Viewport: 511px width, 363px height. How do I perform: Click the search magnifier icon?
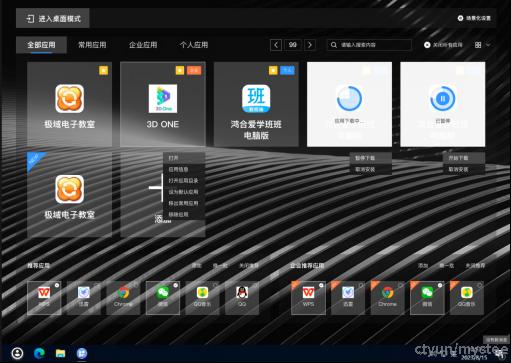(x=334, y=45)
